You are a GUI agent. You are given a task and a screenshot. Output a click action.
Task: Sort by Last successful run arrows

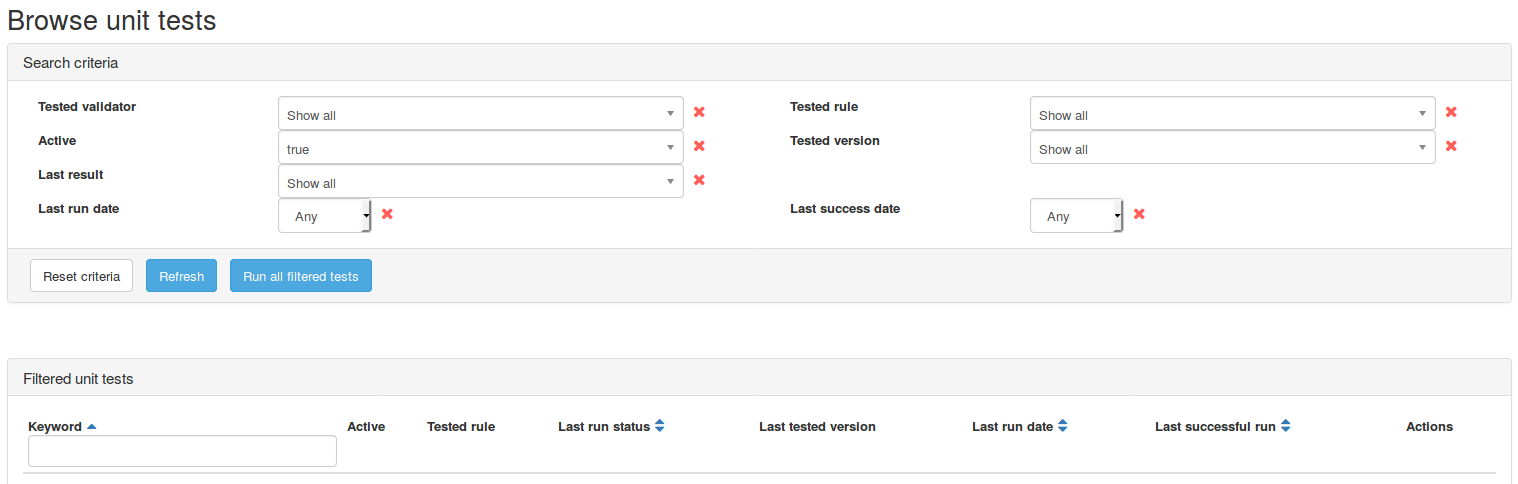tap(1285, 427)
